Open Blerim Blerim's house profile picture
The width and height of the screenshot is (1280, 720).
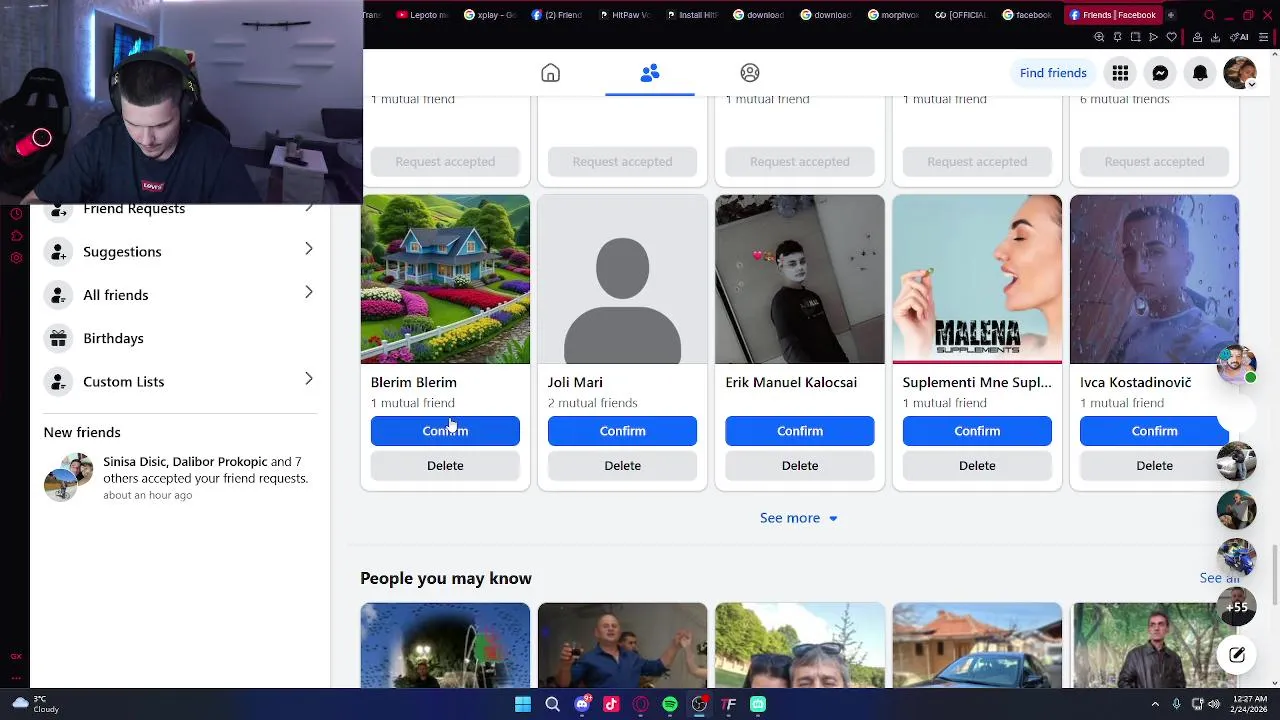click(x=445, y=279)
